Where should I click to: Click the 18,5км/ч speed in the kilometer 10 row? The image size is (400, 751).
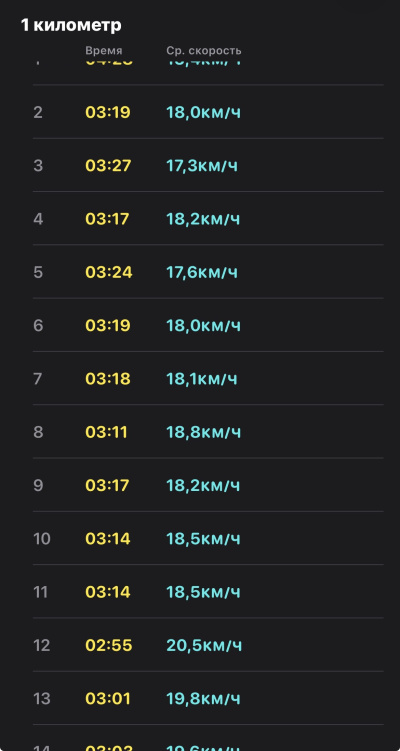click(x=203, y=539)
